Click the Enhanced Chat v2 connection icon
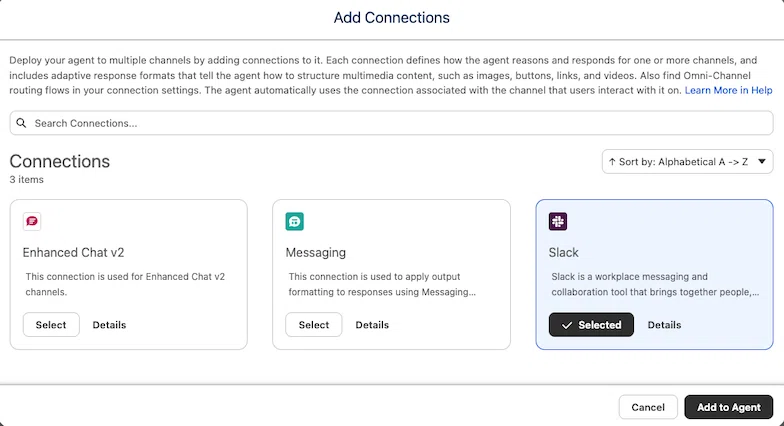The height and width of the screenshot is (426, 784). (x=32, y=221)
